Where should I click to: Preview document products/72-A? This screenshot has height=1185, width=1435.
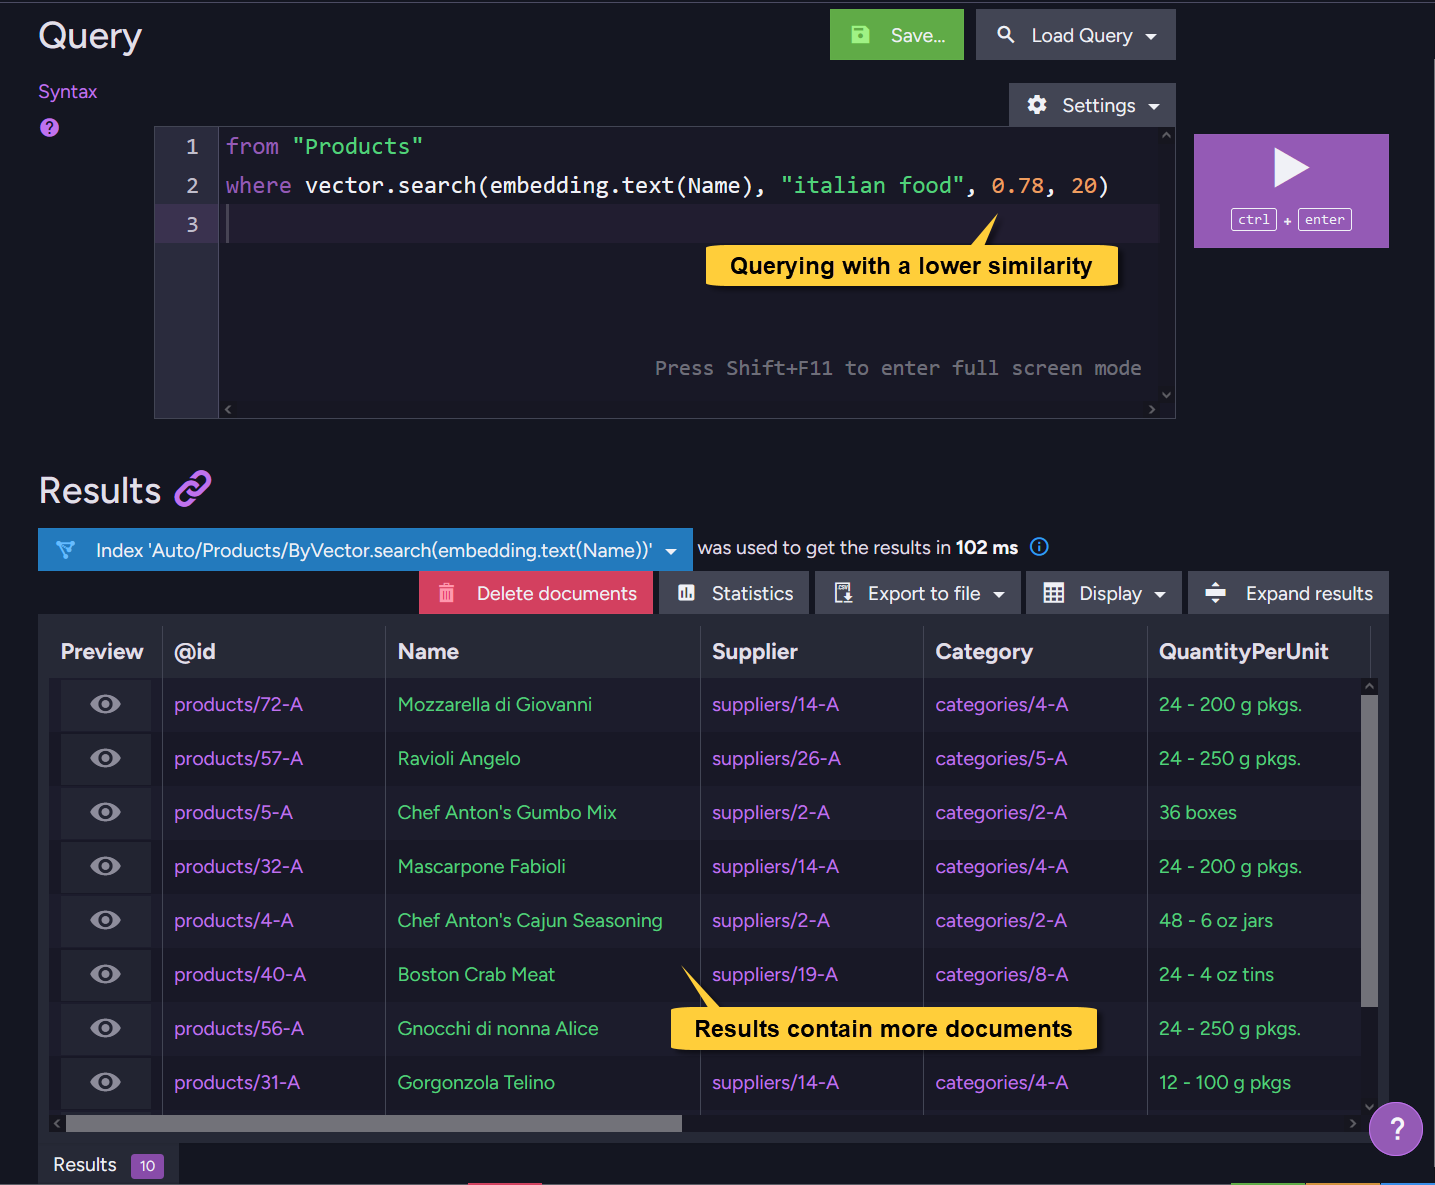[x=105, y=704]
